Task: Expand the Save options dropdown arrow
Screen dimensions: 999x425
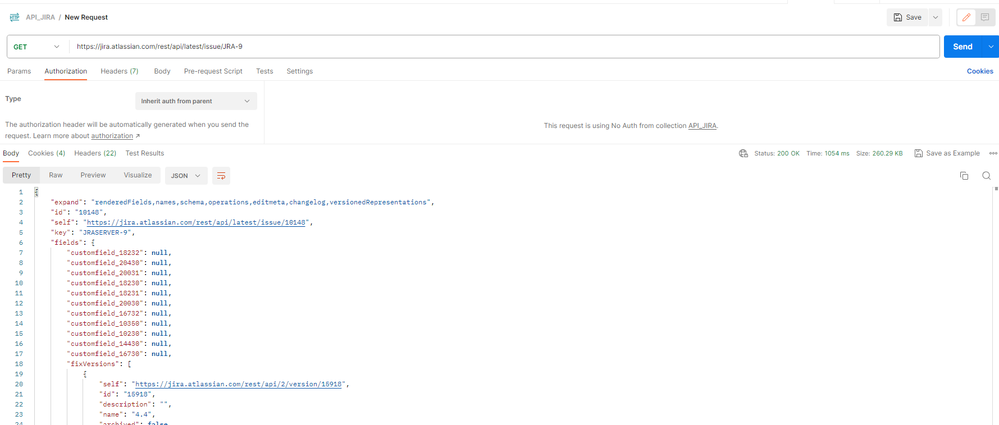Action: 935,17
